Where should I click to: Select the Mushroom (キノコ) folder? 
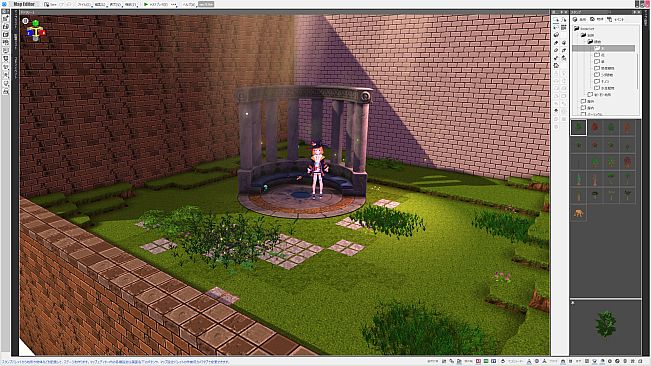tap(602, 81)
